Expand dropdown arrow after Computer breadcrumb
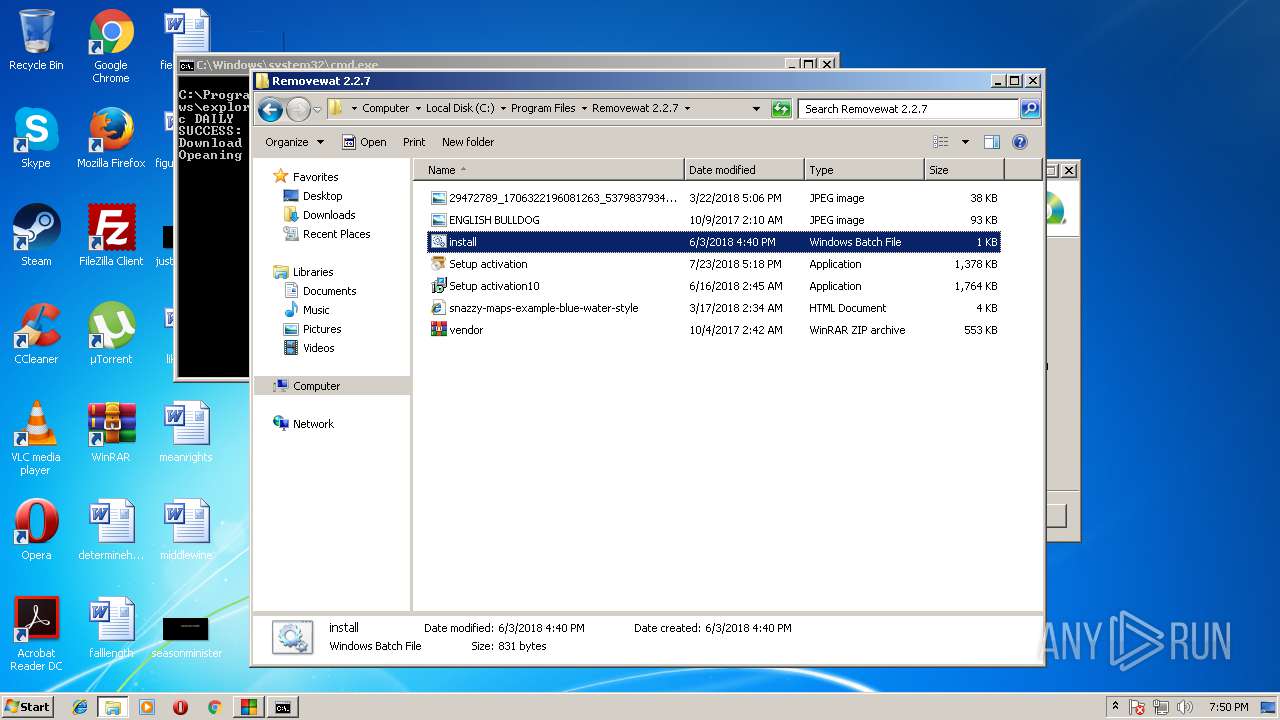1280x720 pixels. tap(417, 108)
